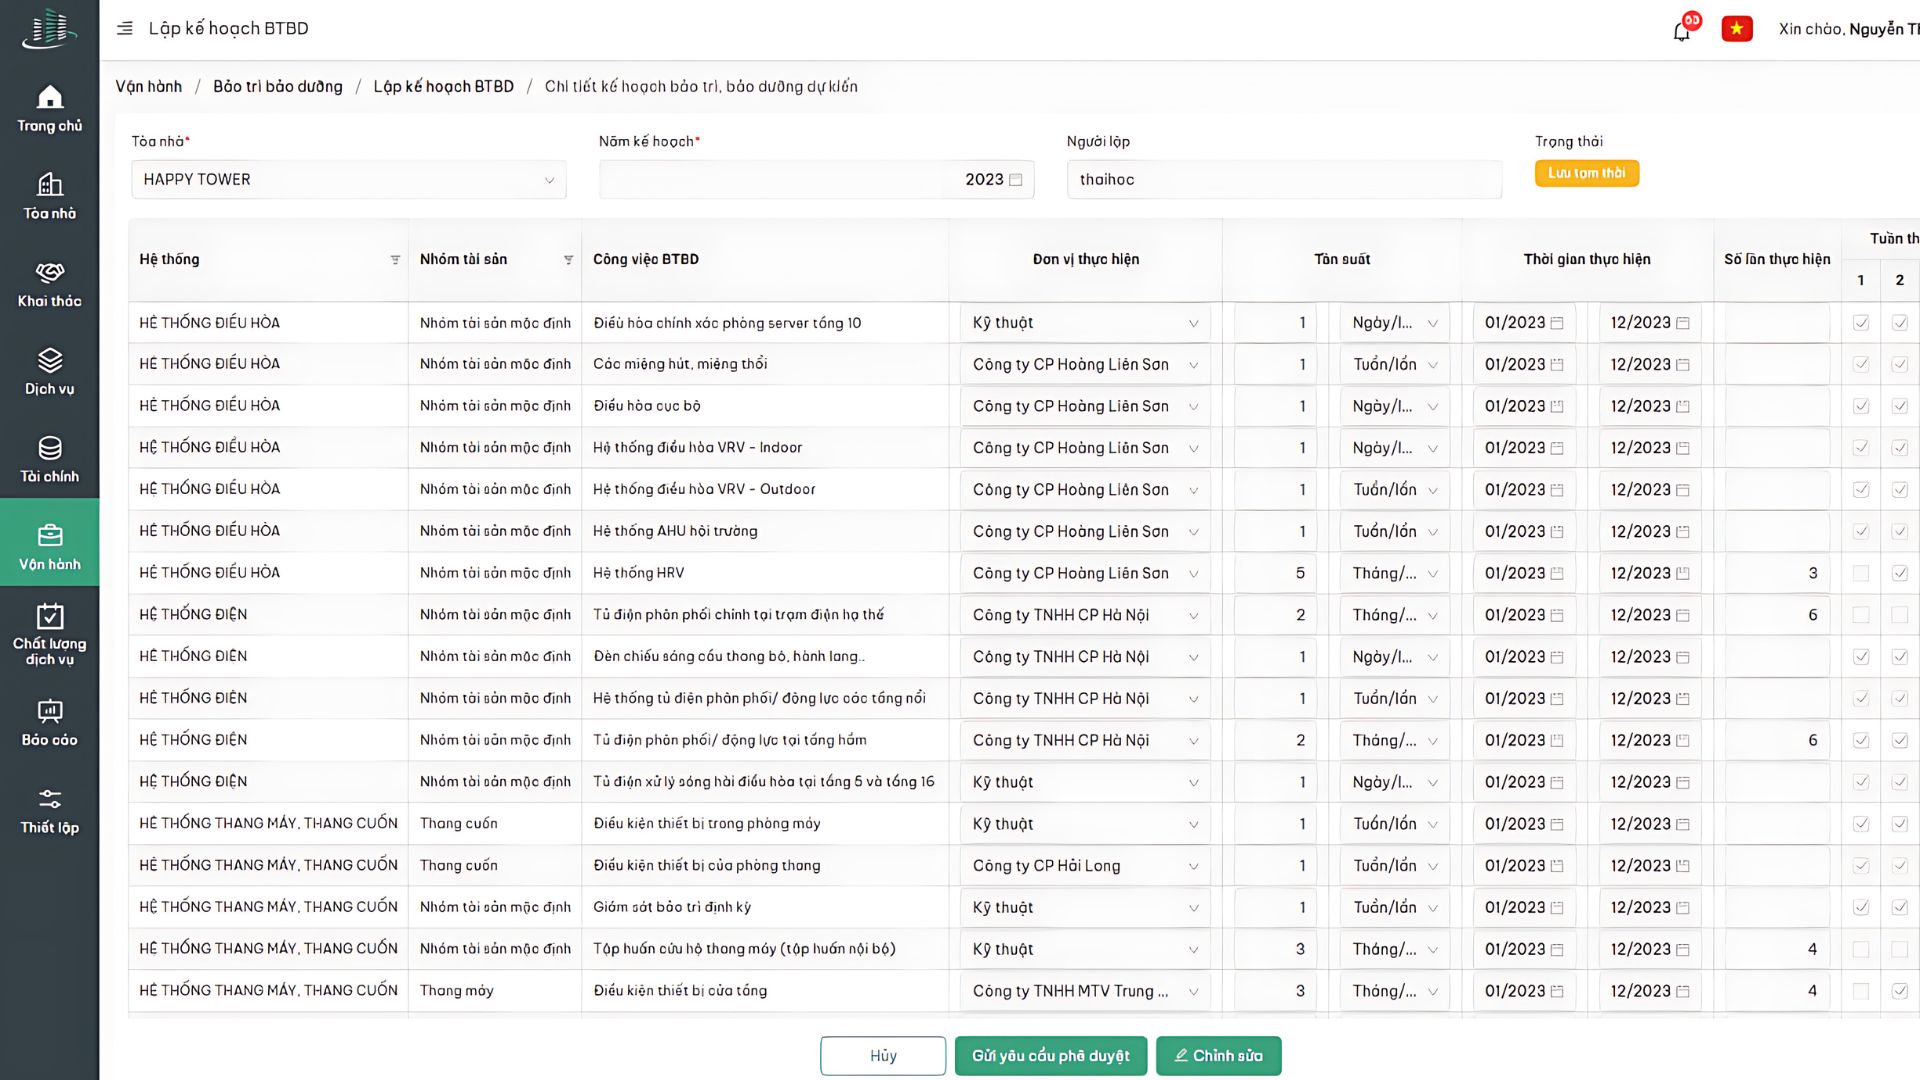The height and width of the screenshot is (1080, 1920).
Task: Open Tòa nhà section in sidebar
Action: coord(49,197)
